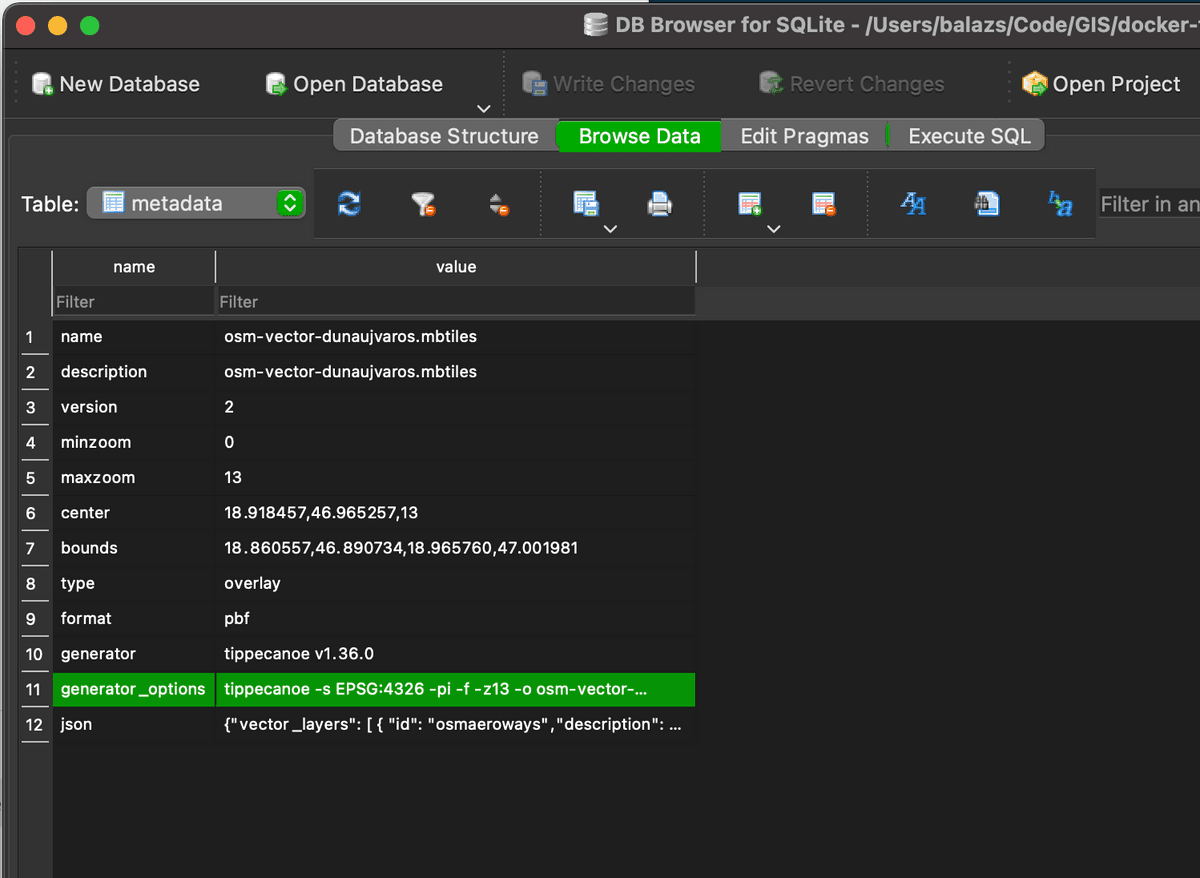Click the Clear all filters funnel icon

point(424,204)
